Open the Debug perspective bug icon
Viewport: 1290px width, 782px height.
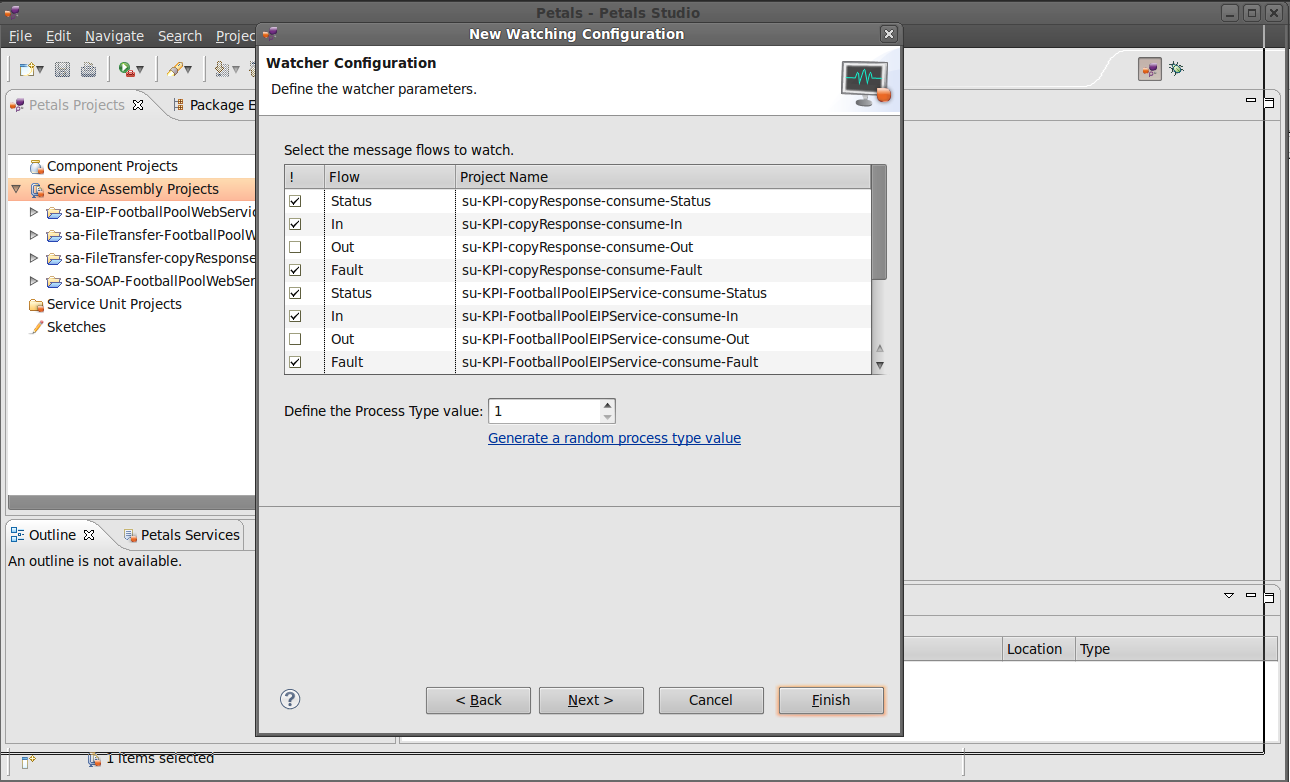(1177, 69)
